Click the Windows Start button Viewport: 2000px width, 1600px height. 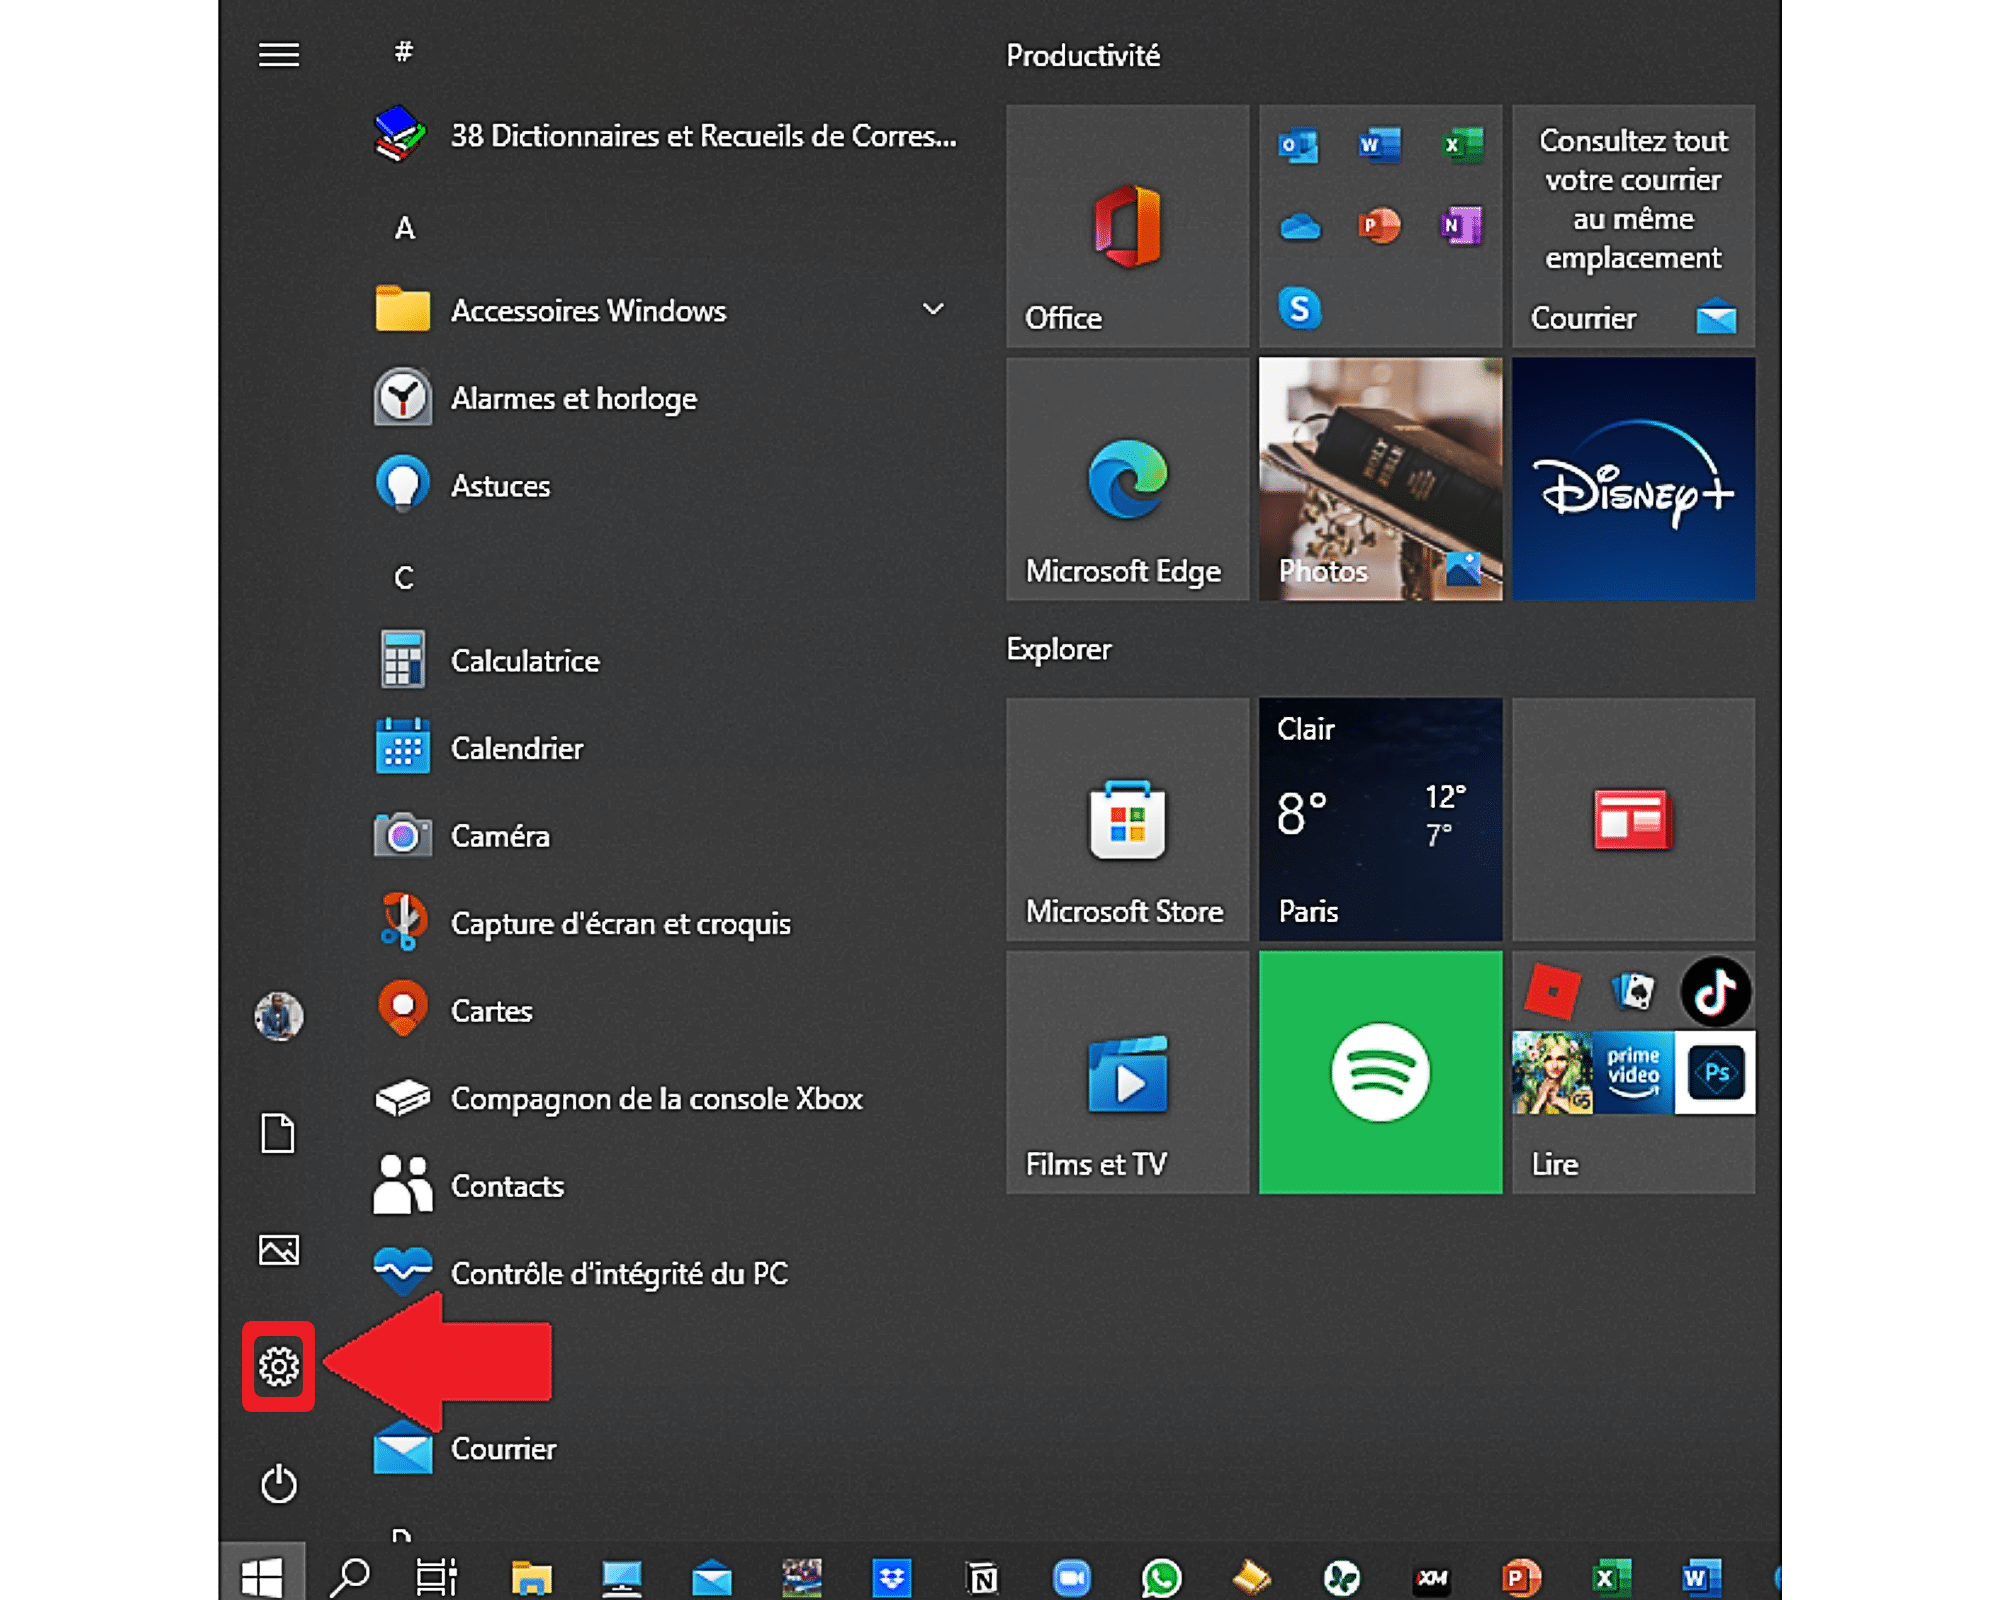pyautogui.click(x=262, y=1577)
